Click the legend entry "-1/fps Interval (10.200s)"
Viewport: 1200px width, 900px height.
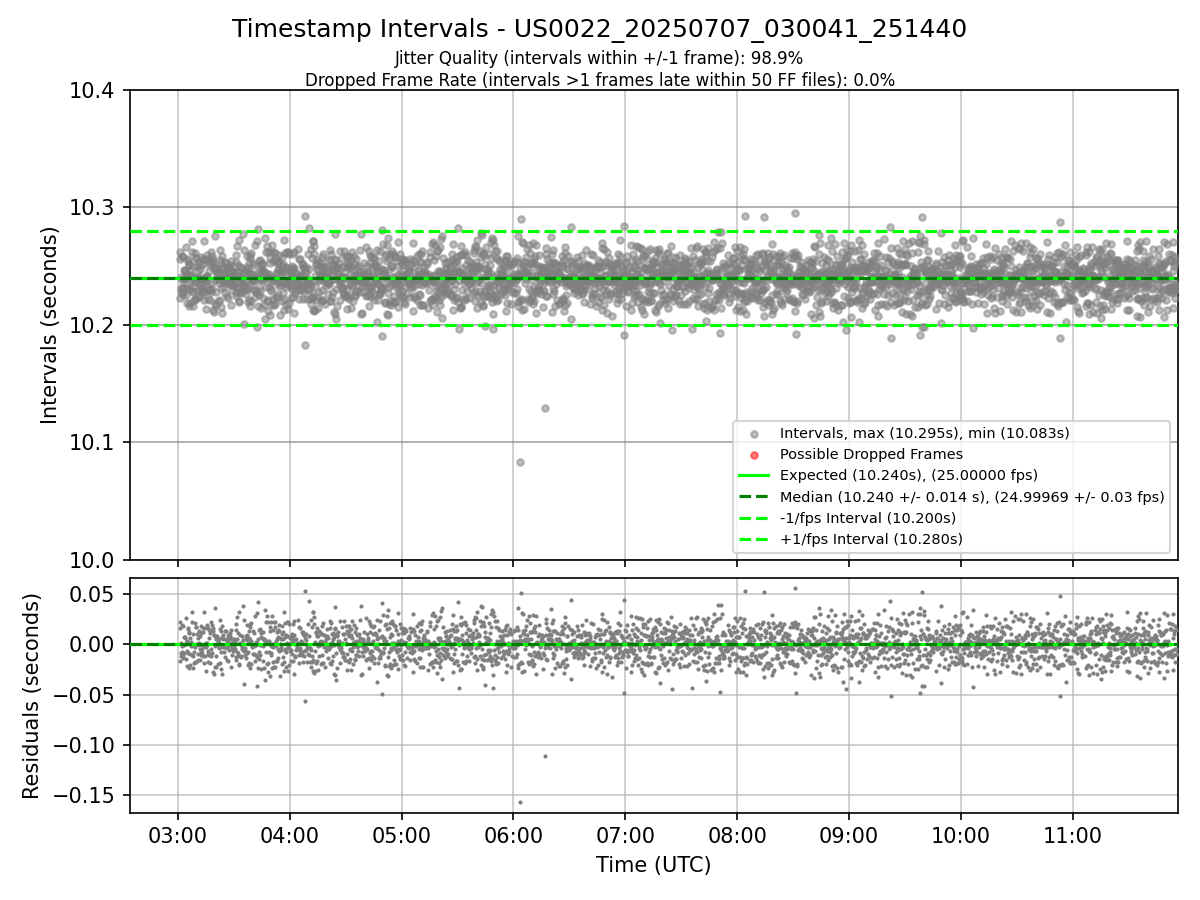point(867,518)
